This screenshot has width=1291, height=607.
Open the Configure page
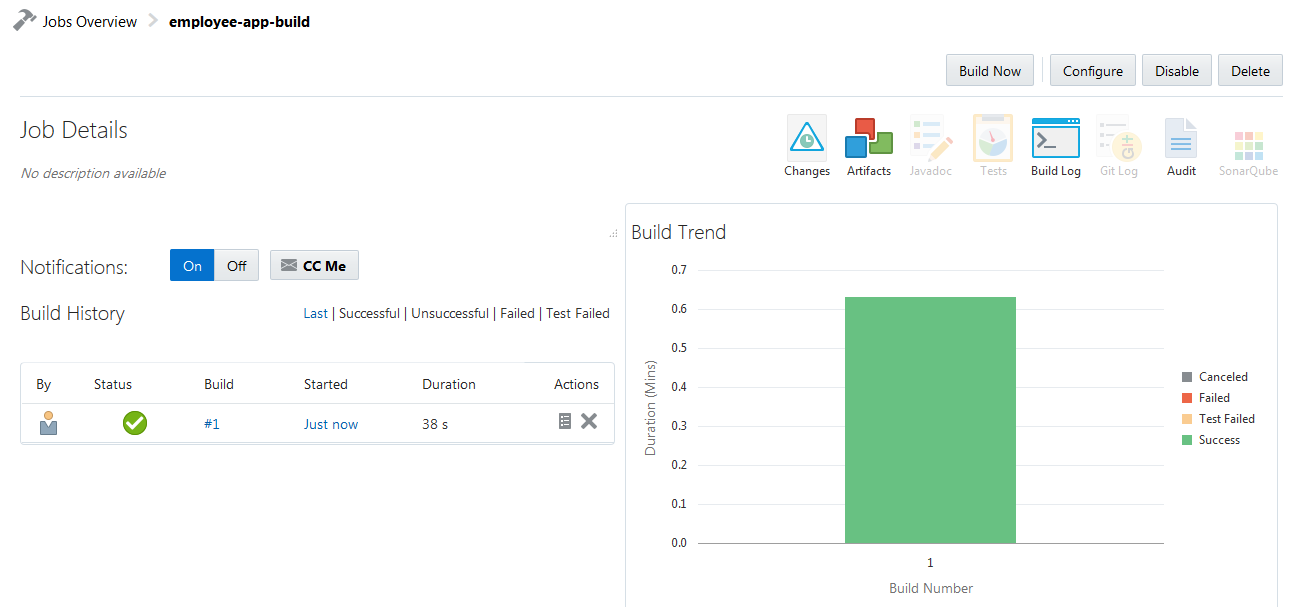point(1092,70)
